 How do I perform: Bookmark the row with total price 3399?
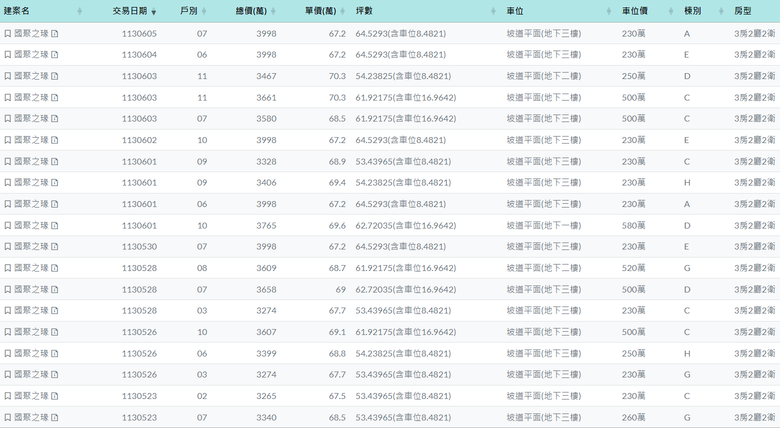[x=7, y=353]
